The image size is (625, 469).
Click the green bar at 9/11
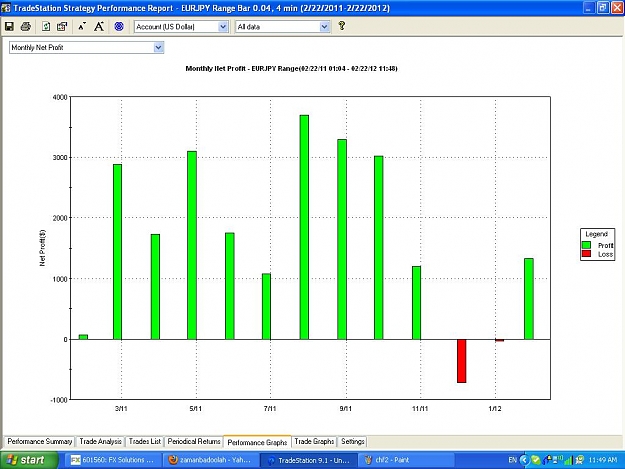[342, 239]
